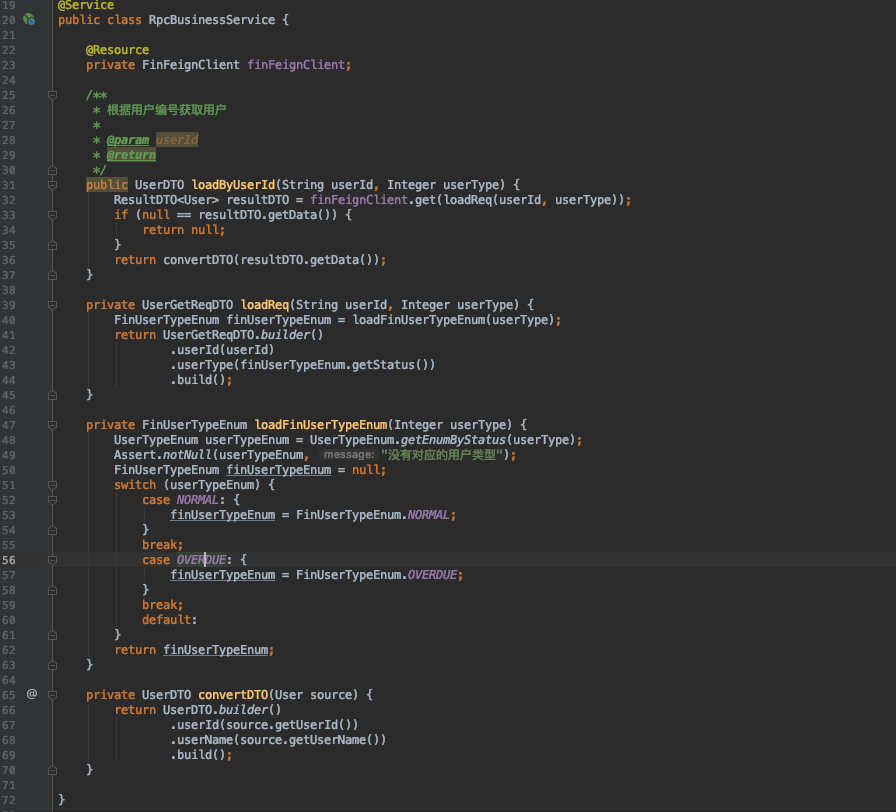Image resolution: width=896 pixels, height=812 pixels.
Task: Click the @param tag in the Javadoc
Action: click(x=128, y=140)
